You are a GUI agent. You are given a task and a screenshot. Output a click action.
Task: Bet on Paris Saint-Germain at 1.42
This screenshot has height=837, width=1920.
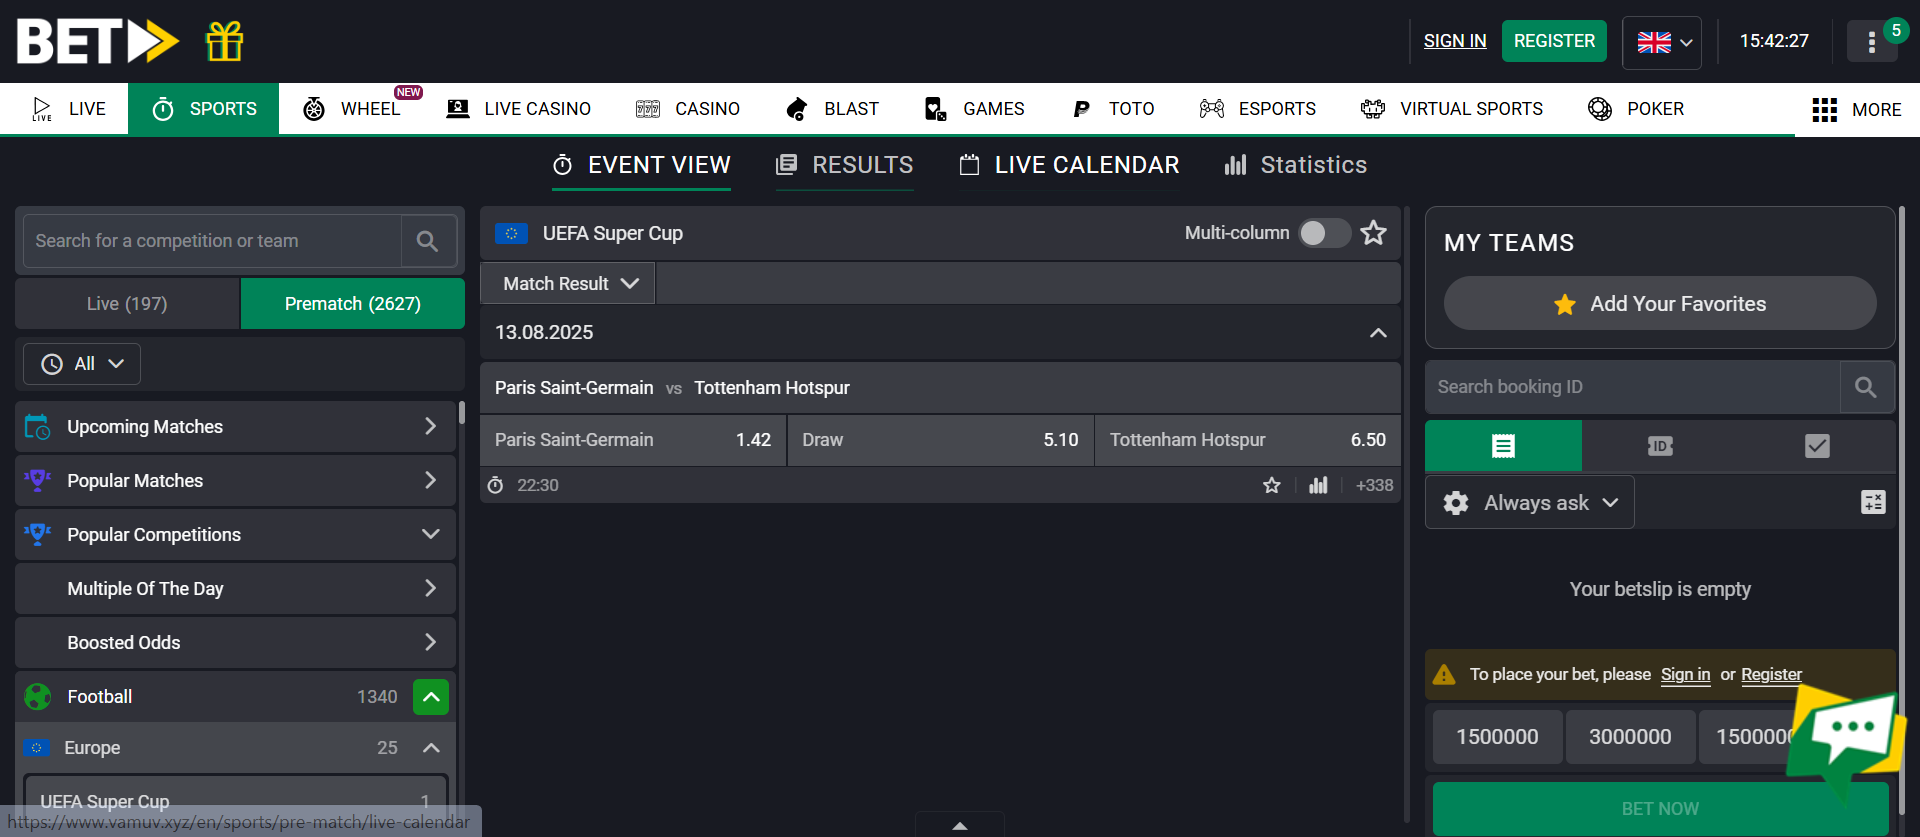633,440
